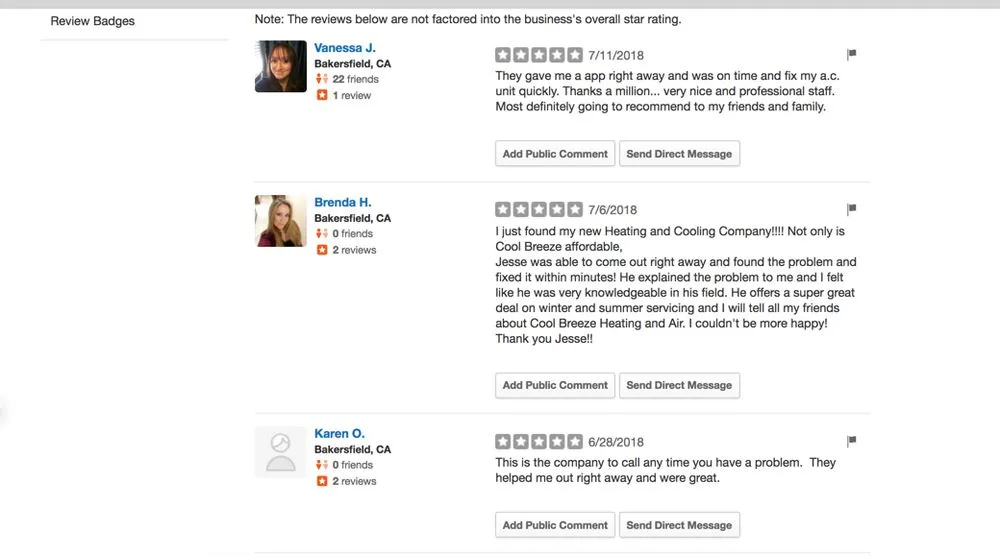This screenshot has width=1000, height=557.
Task: Click Vanessa J.'s five-star rating
Action: (x=538, y=54)
